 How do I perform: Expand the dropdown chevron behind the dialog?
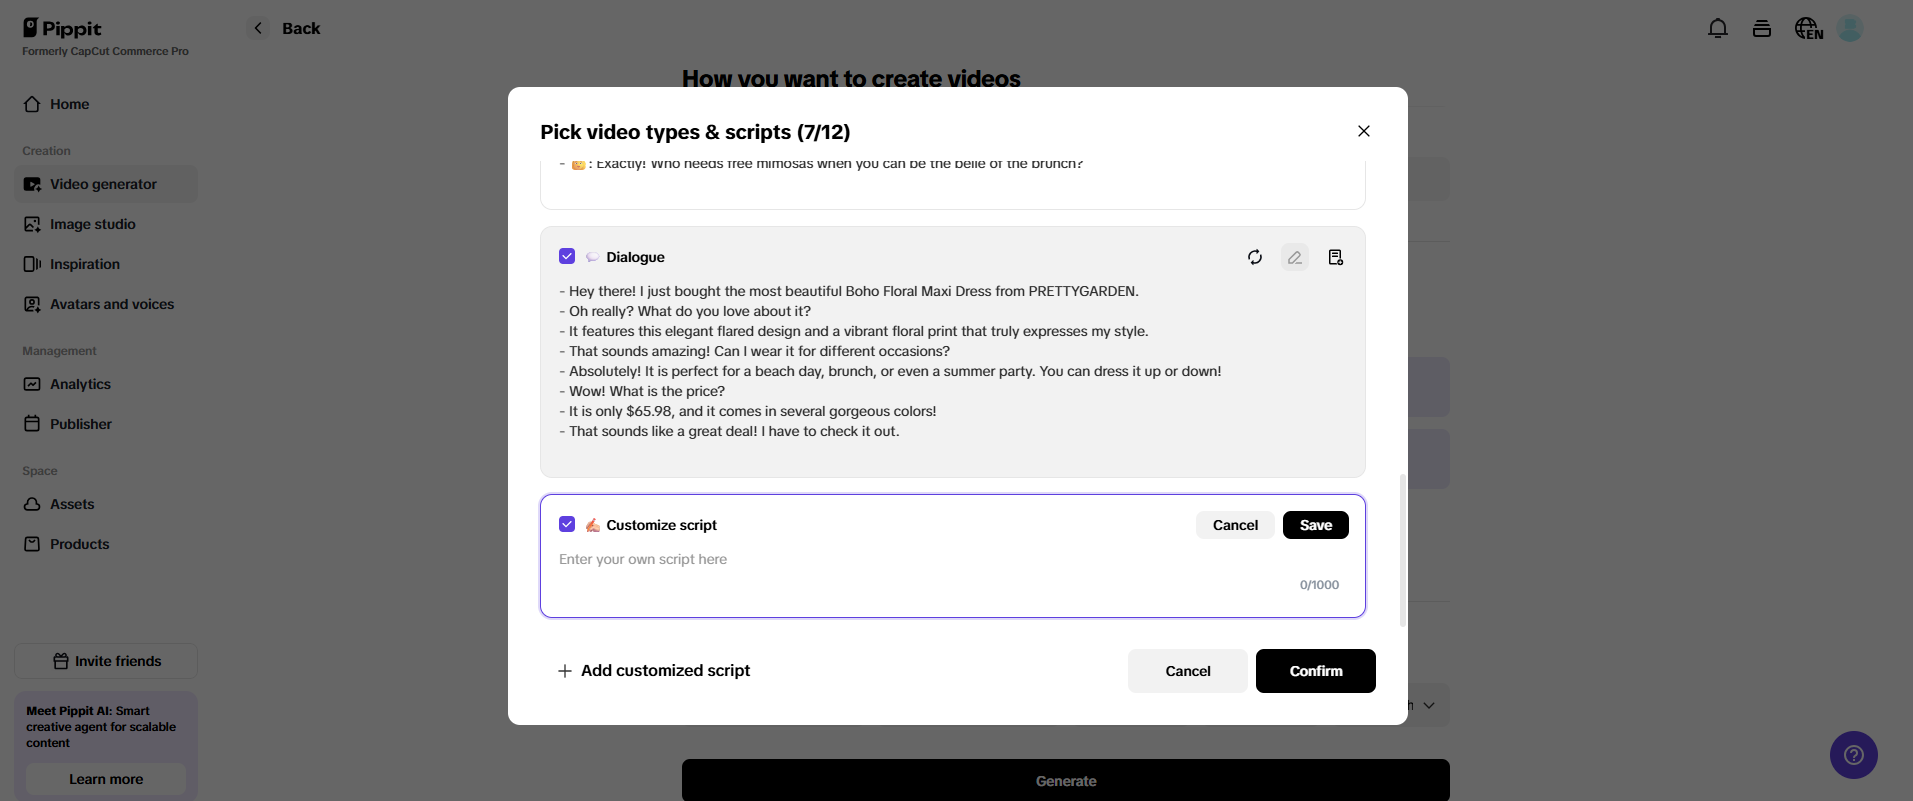1429,705
